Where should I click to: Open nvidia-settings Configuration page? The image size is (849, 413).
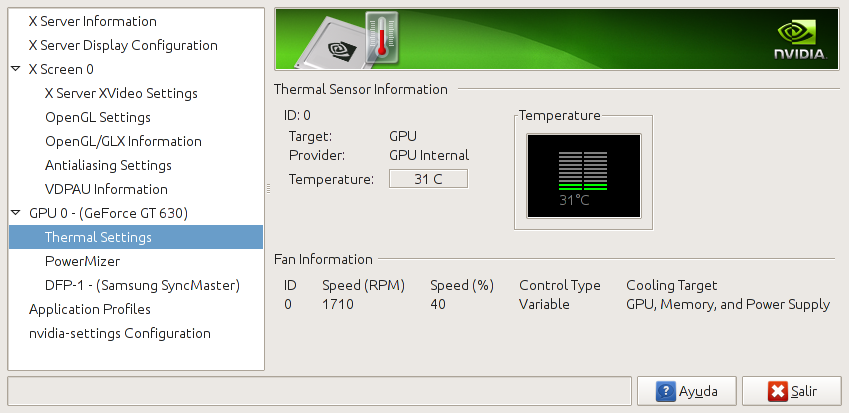click(x=119, y=333)
